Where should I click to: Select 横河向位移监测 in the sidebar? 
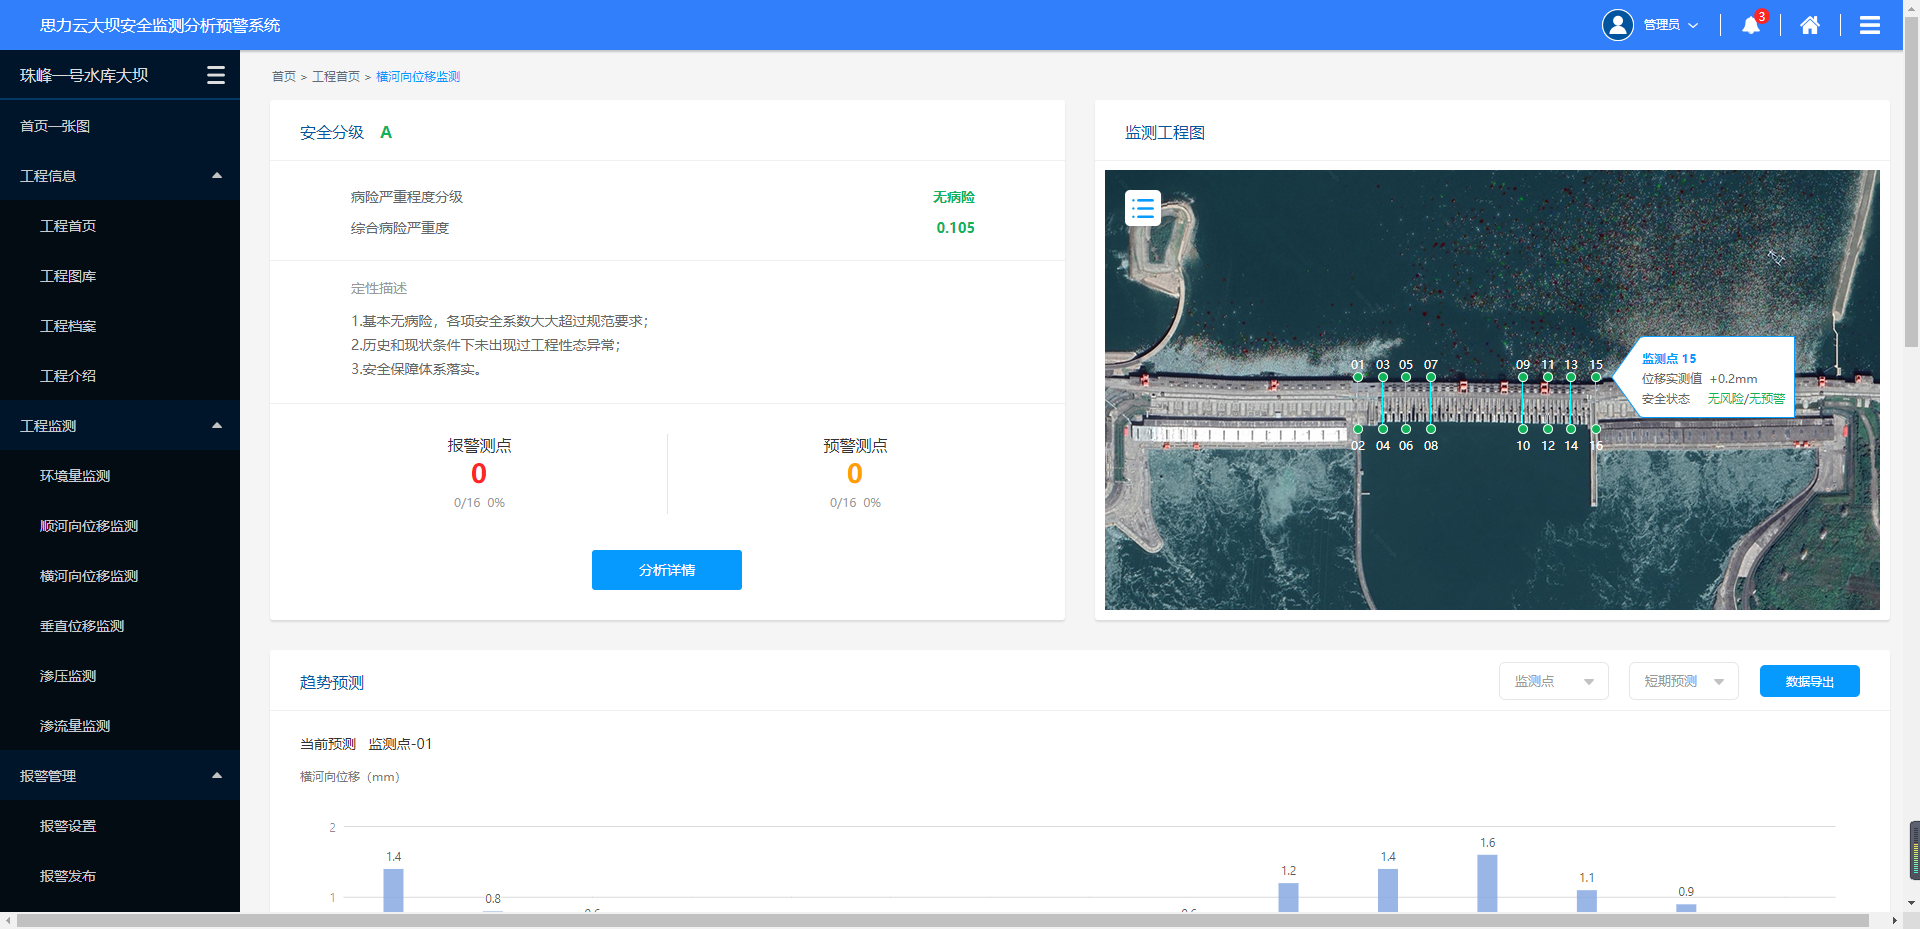coord(120,575)
